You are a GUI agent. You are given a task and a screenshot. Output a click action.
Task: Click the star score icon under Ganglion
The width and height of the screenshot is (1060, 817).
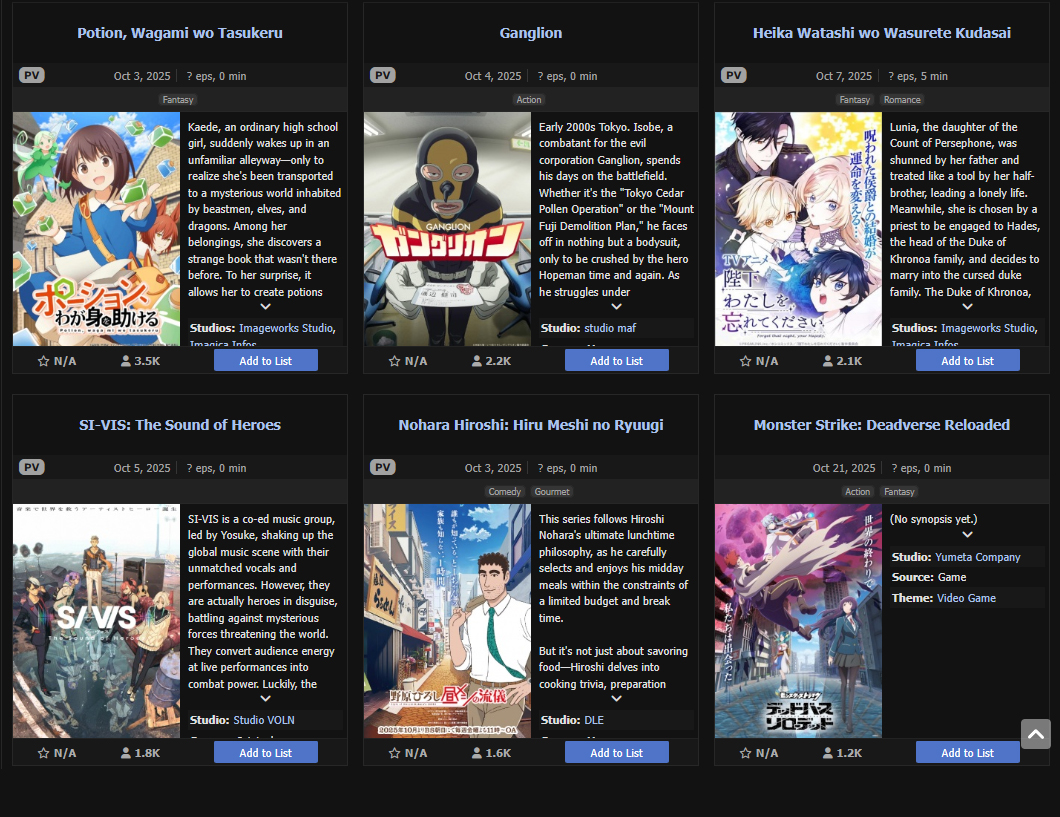tap(395, 361)
